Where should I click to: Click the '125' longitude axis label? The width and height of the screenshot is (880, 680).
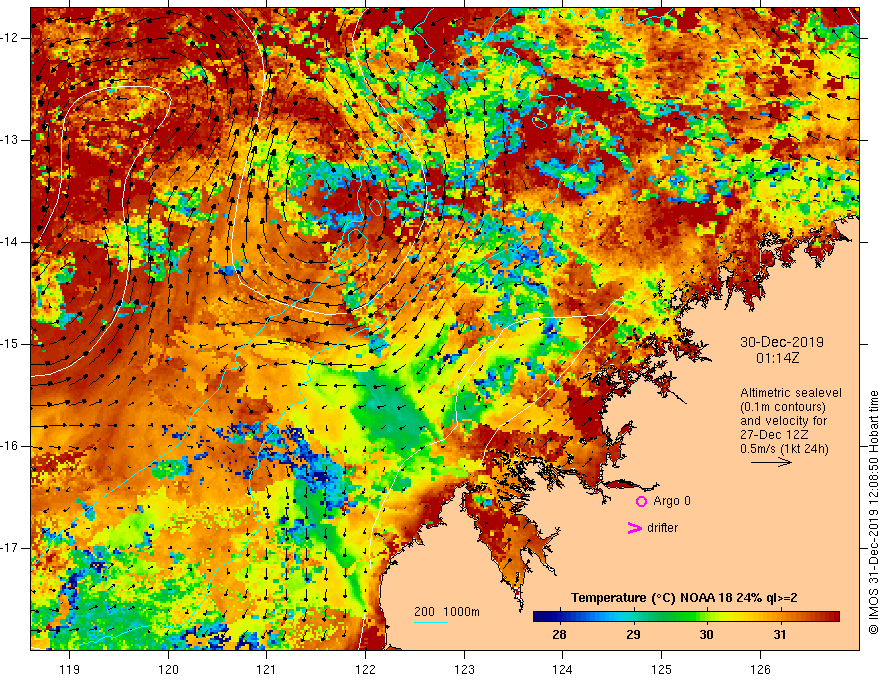point(662,669)
